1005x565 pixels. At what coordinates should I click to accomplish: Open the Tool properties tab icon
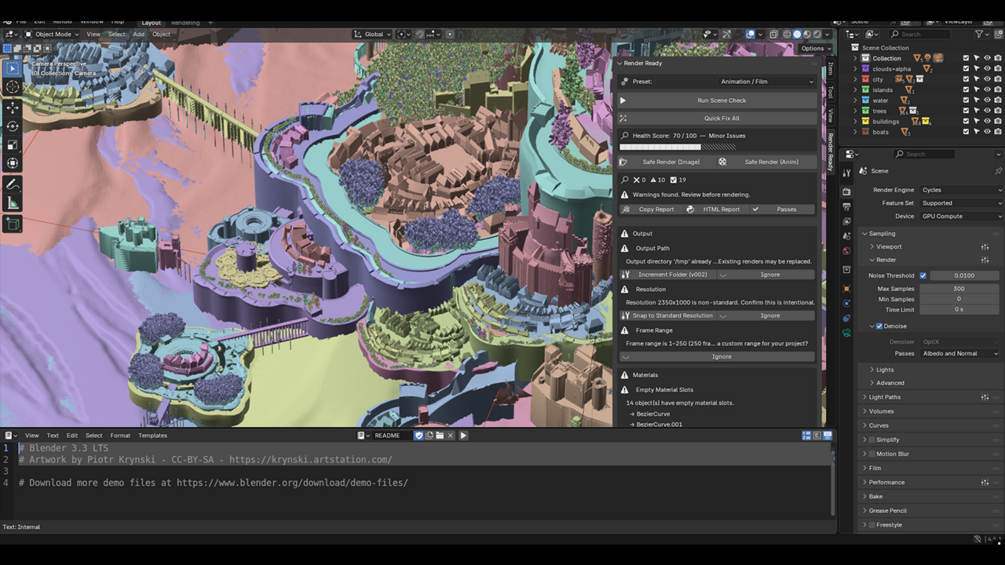pyautogui.click(x=847, y=173)
